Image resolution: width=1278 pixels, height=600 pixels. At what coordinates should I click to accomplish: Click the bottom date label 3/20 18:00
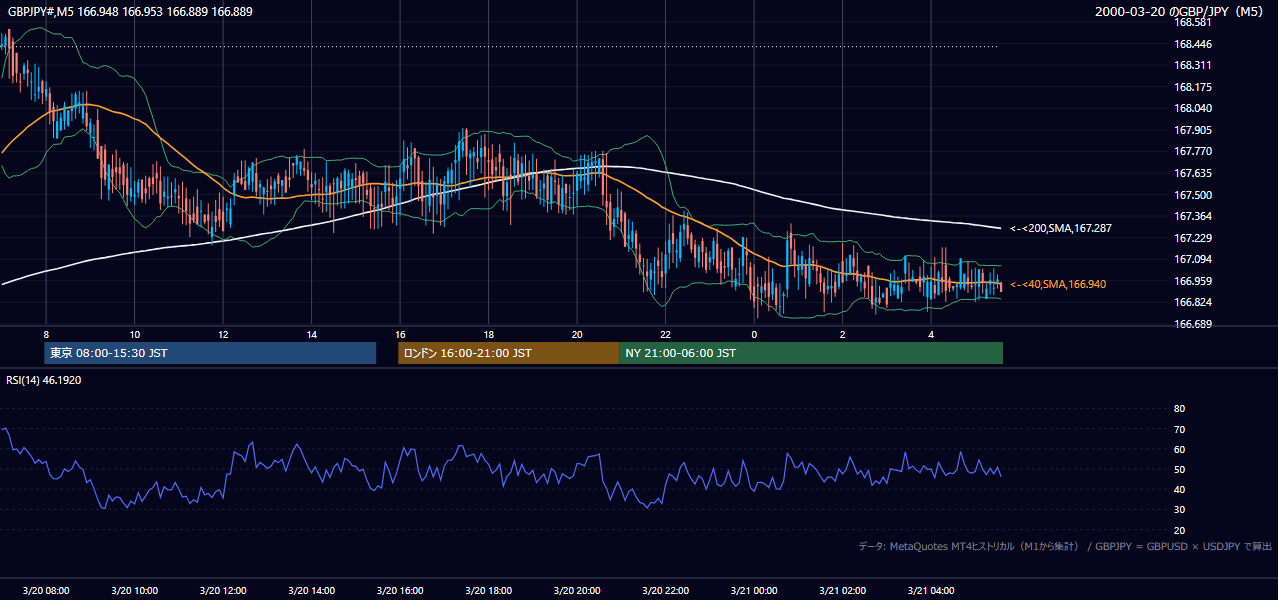coord(489,591)
